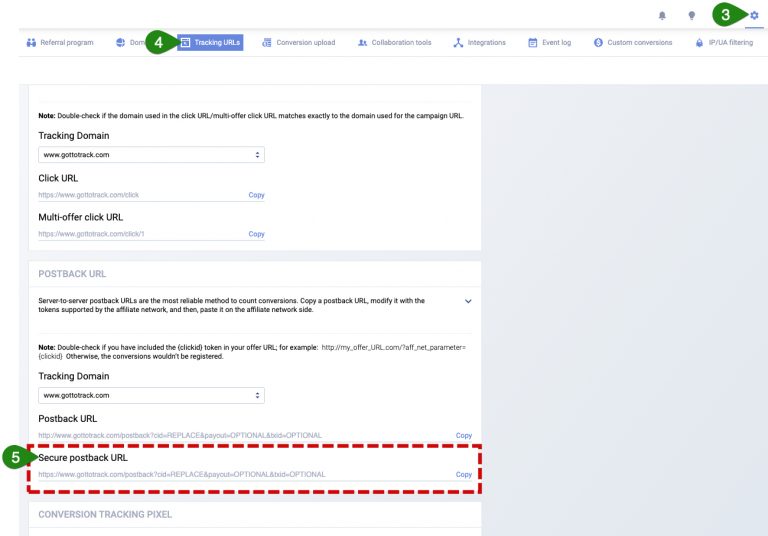This screenshot has width=768, height=536.
Task: Open the IP/UA filtering tab
Action: pyautogui.click(x=724, y=43)
